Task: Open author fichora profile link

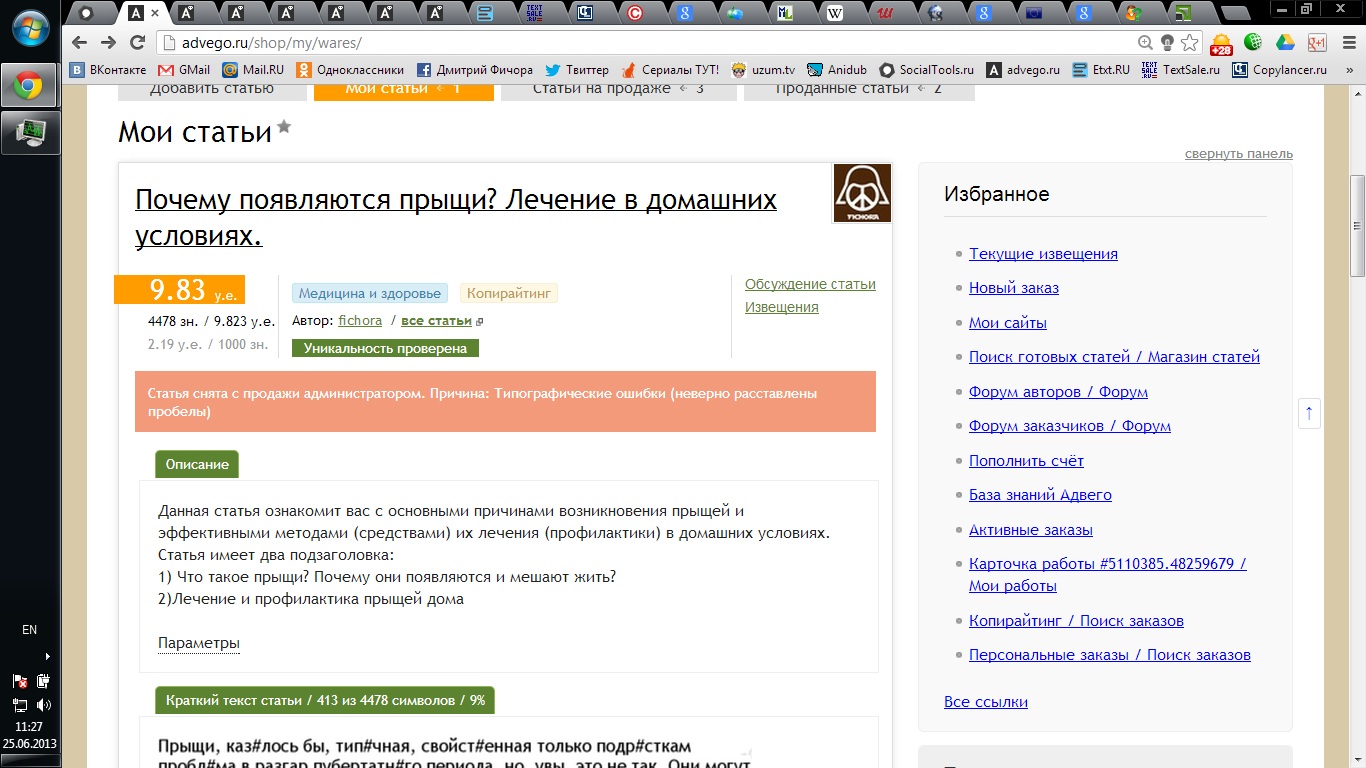Action: [360, 321]
